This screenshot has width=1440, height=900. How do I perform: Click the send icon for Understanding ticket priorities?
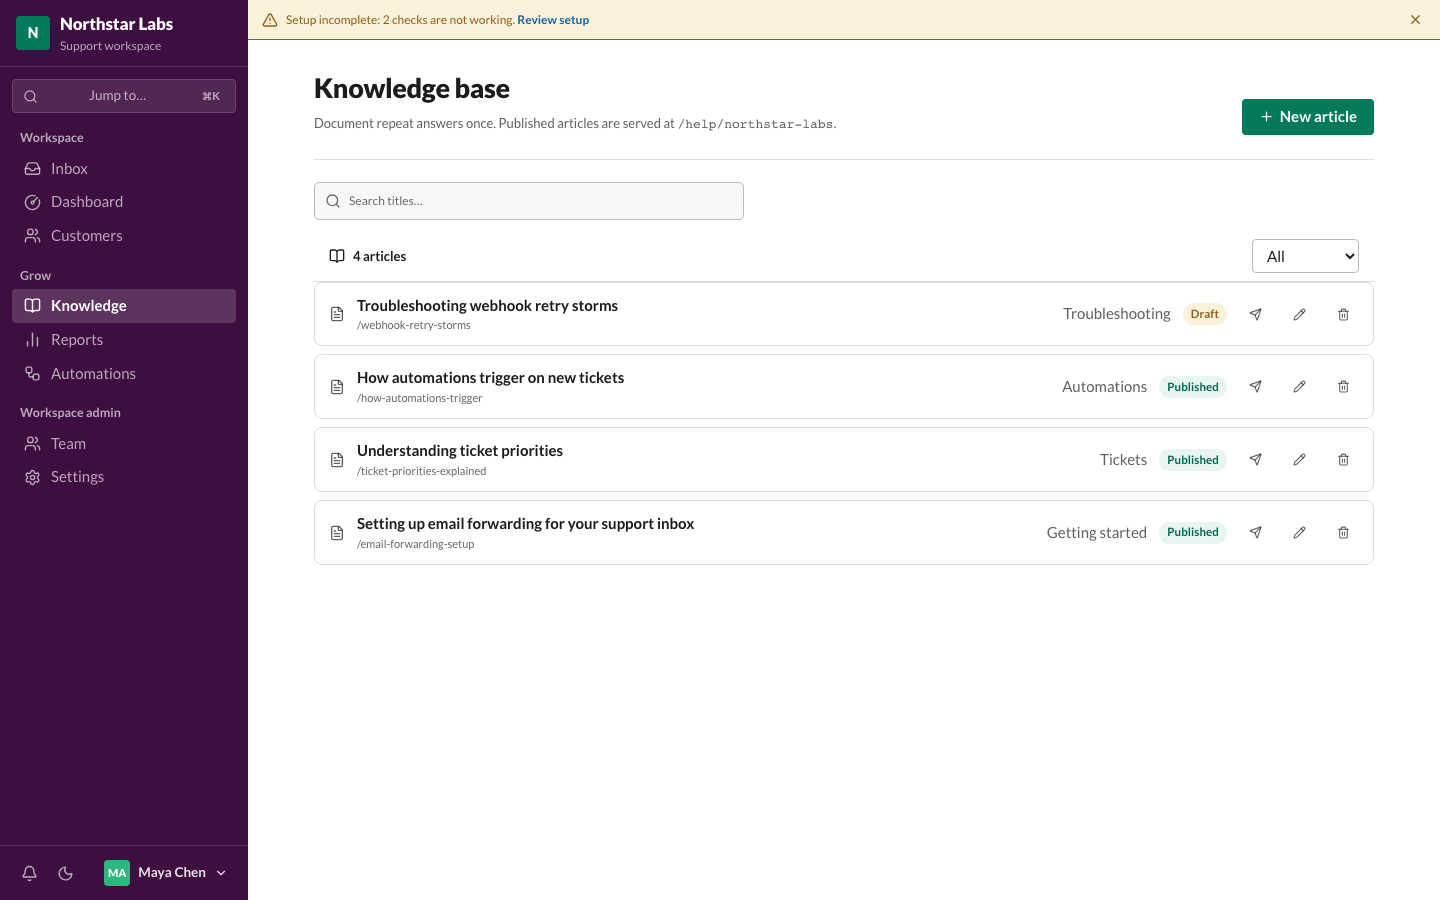pyautogui.click(x=1255, y=460)
